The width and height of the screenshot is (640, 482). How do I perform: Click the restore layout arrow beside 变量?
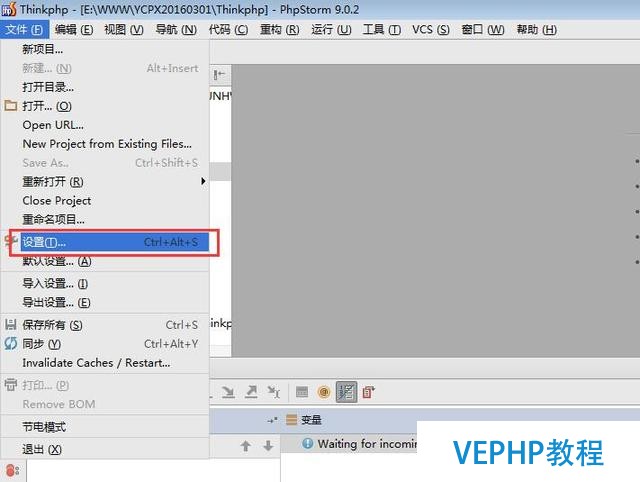tap(272, 420)
